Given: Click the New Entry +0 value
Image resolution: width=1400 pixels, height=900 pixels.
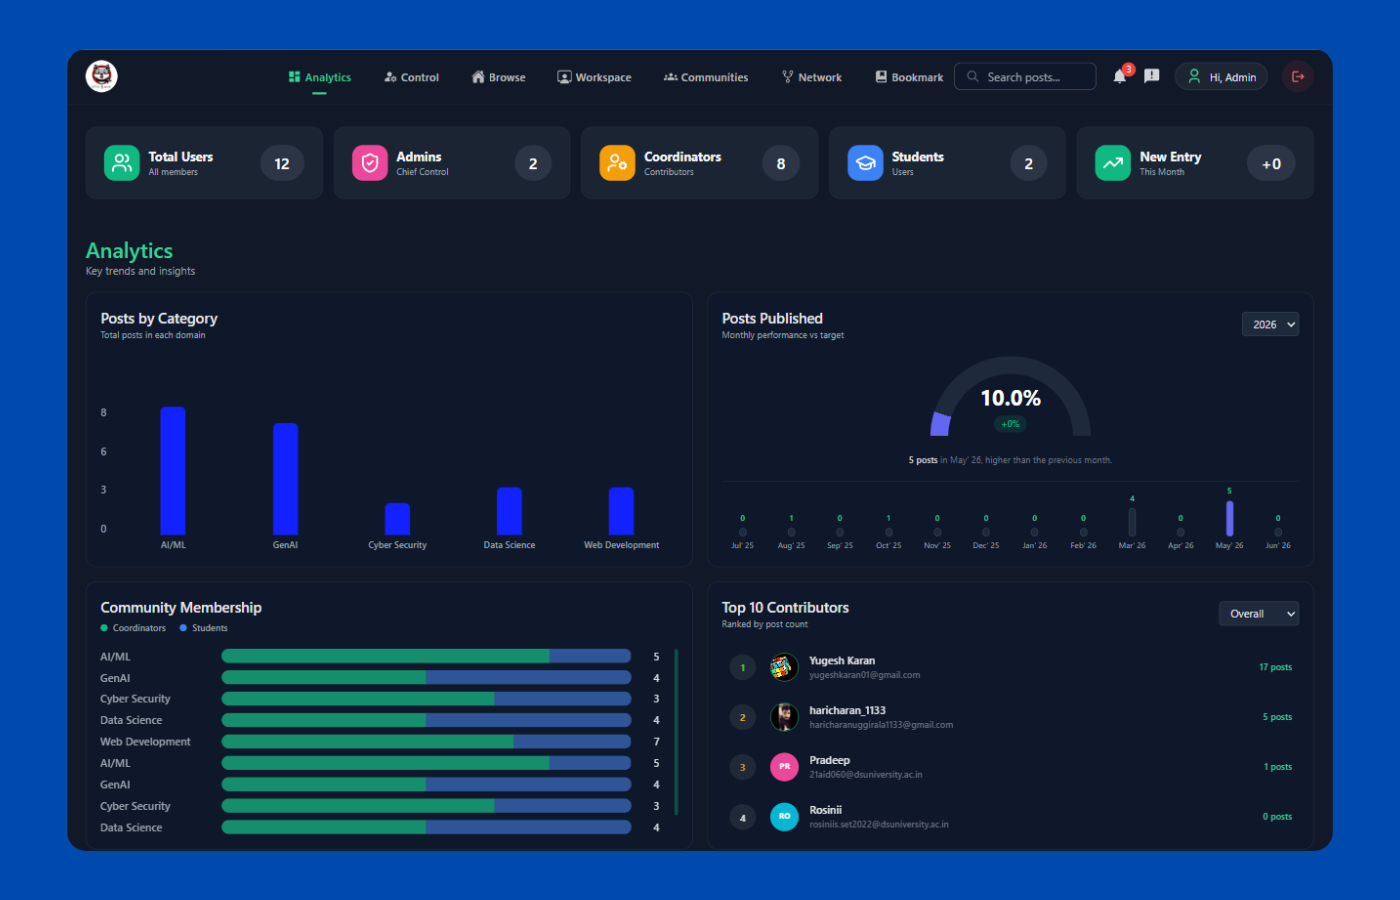Looking at the screenshot, I should (1271, 164).
